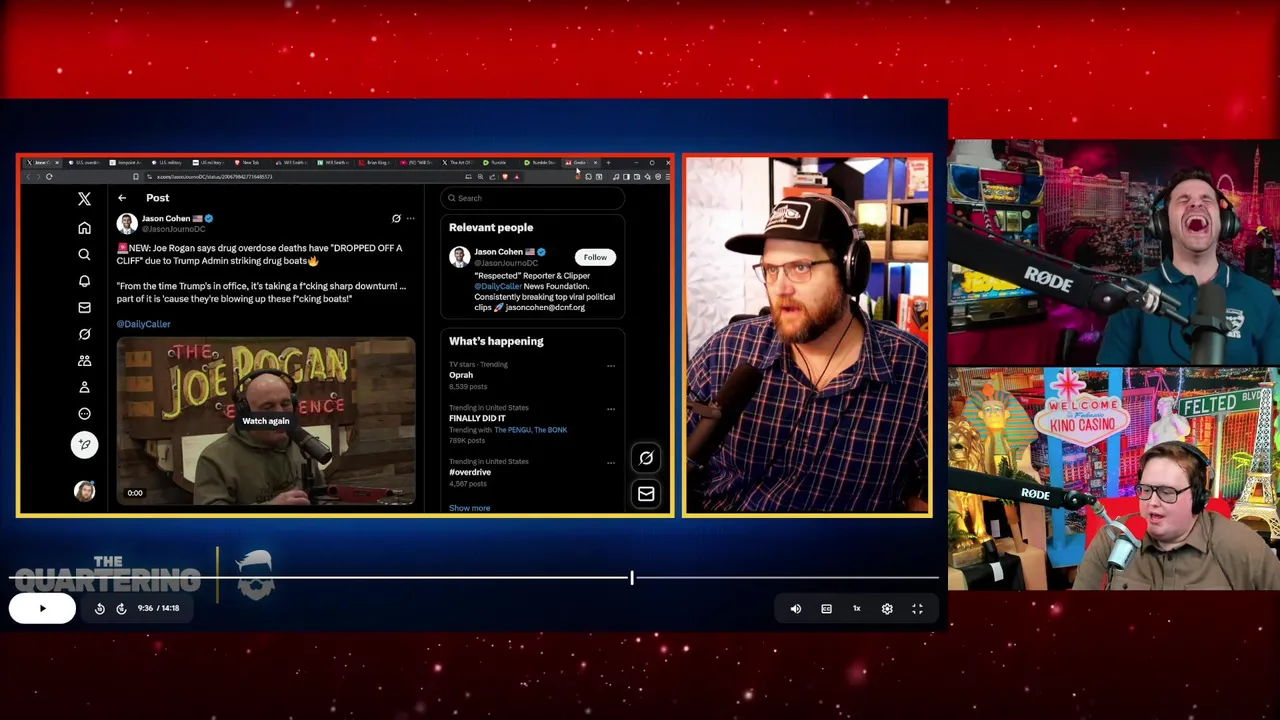Click @DailyCaller link in Jason Cohen's bio
The image size is (1280, 720).
tap(498, 286)
